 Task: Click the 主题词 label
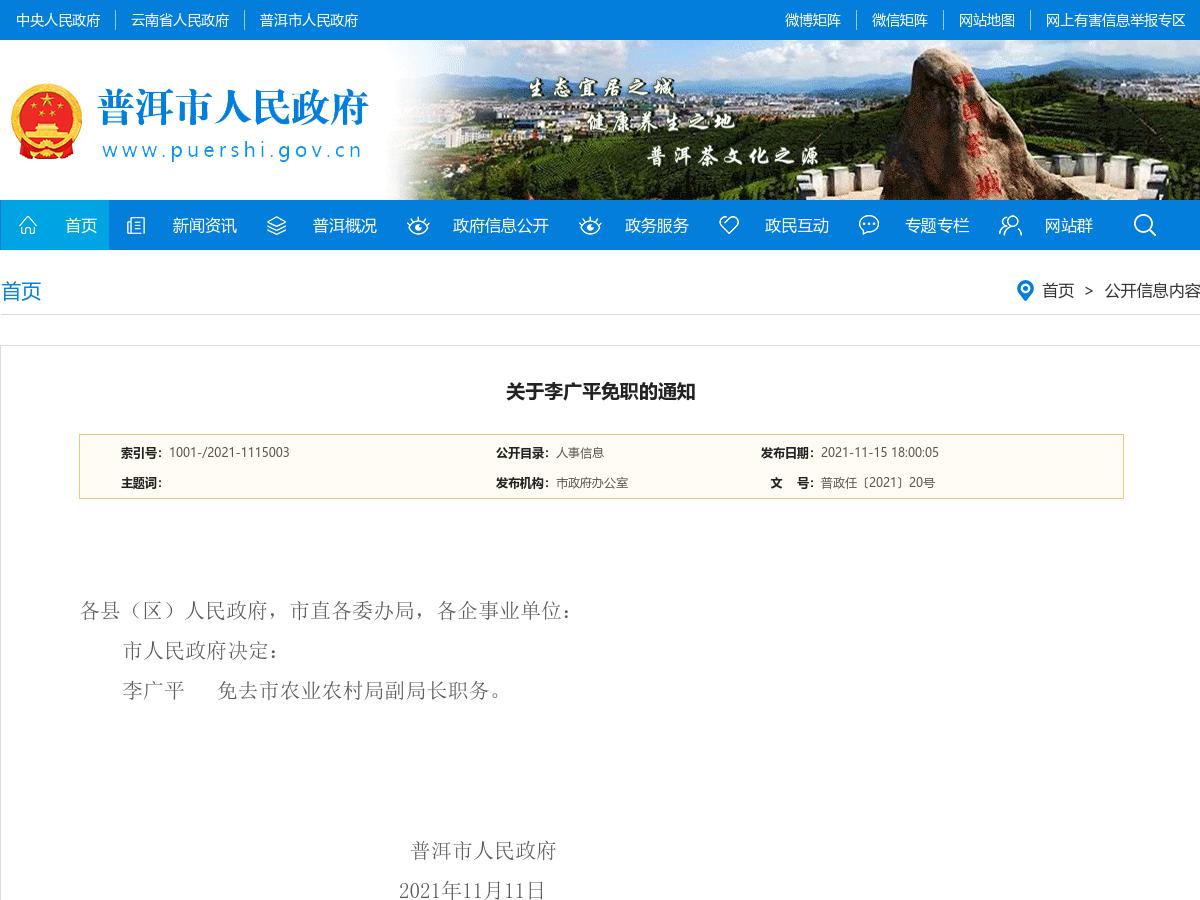[141, 483]
